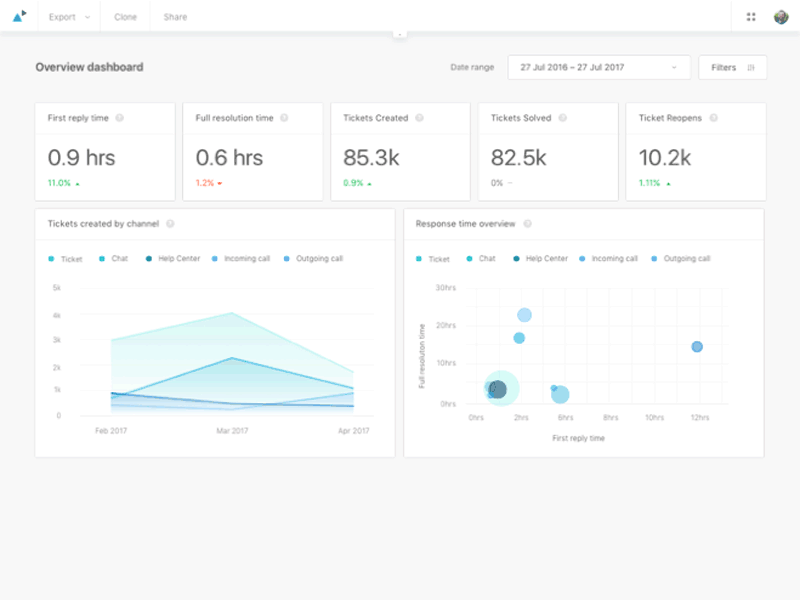
Task: Open the Export dropdown
Action: point(67,17)
